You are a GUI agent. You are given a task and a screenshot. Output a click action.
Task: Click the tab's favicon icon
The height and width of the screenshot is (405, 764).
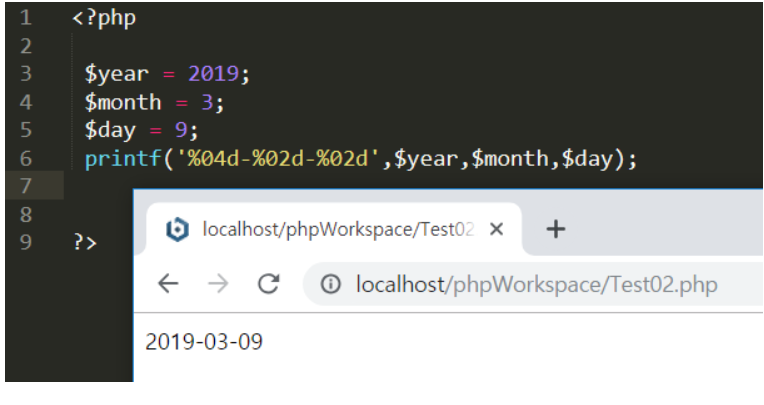pos(177,229)
